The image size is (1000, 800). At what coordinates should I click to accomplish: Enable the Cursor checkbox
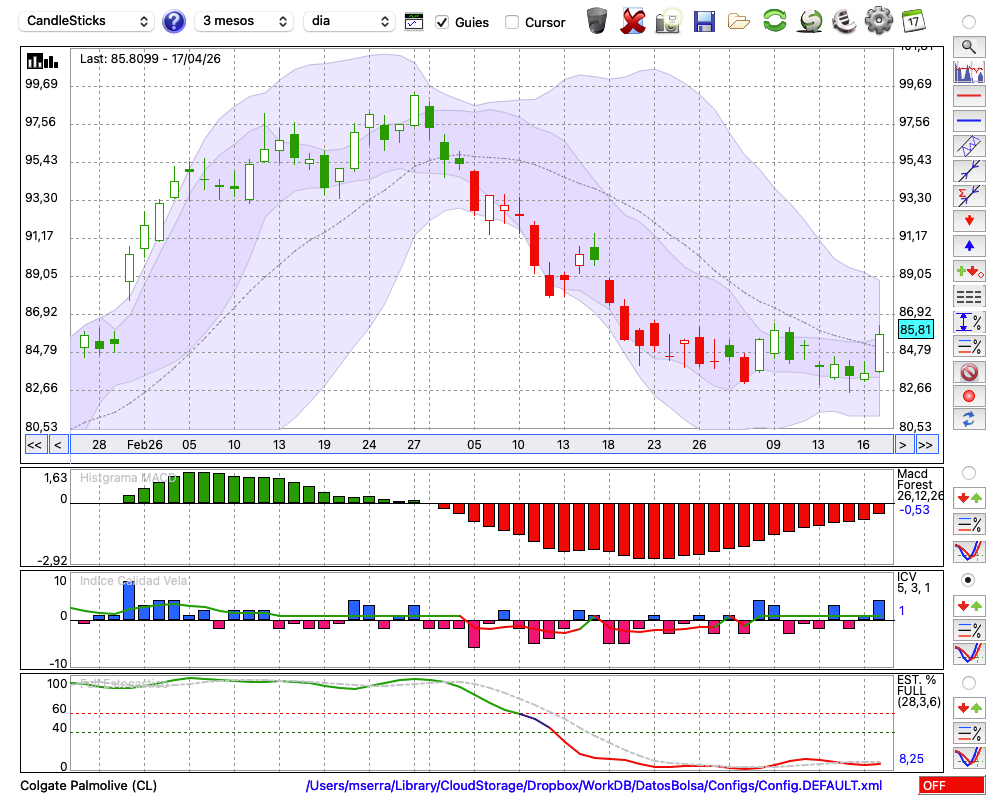point(511,22)
